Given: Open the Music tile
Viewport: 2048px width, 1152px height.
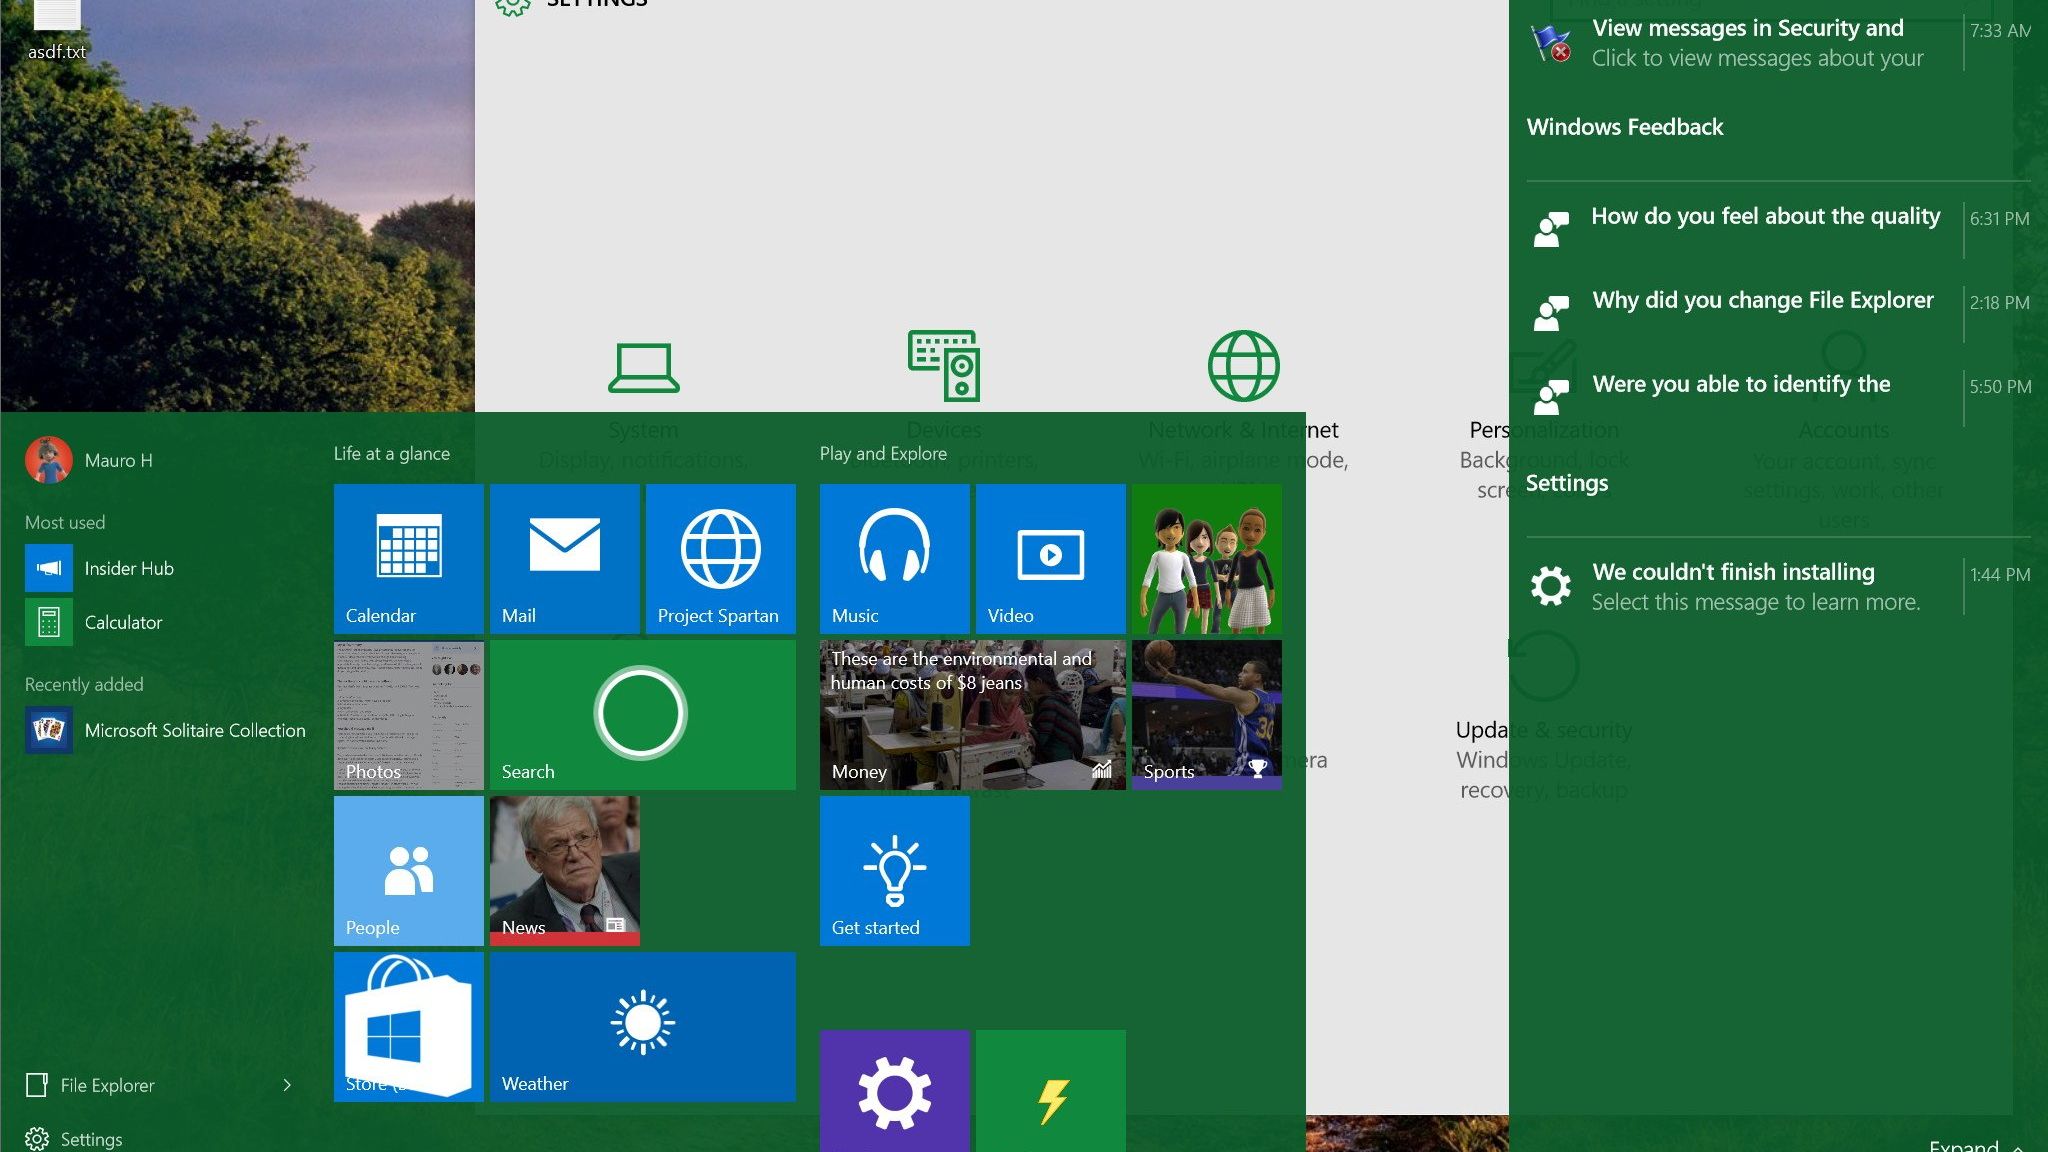Looking at the screenshot, I should pos(894,558).
